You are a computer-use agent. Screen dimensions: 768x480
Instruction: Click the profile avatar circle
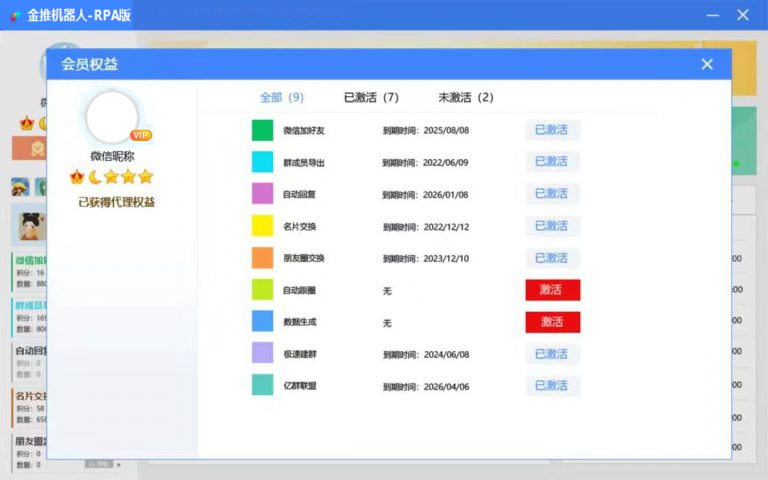pos(112,118)
